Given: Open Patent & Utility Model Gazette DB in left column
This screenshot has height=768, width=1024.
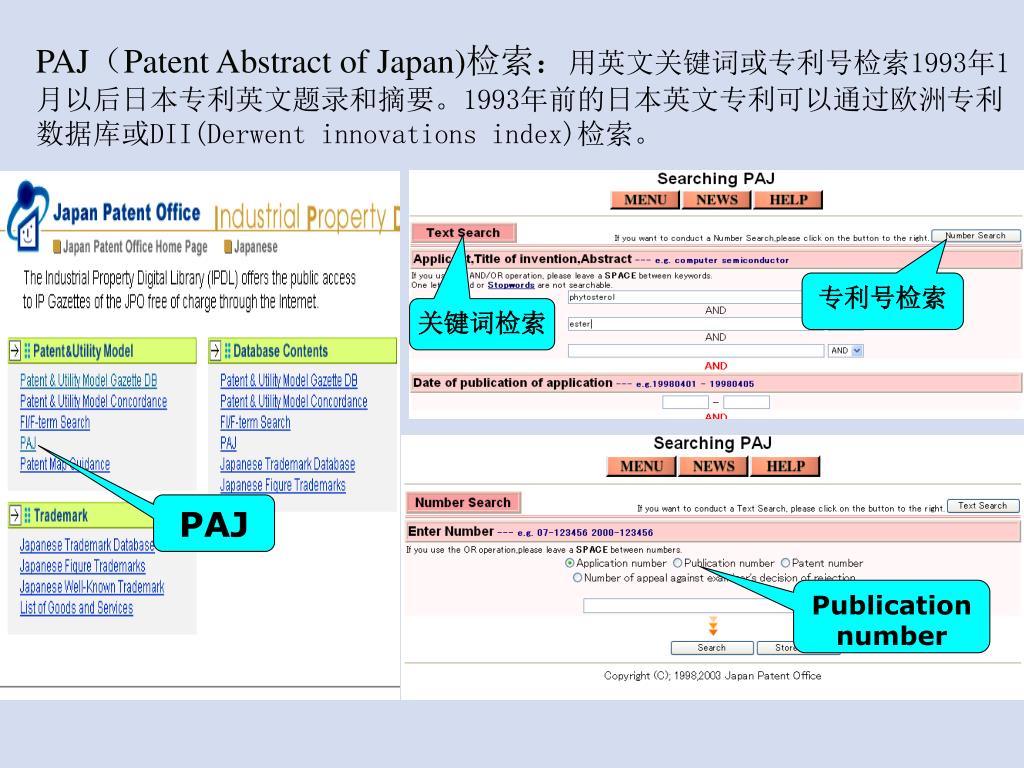Looking at the screenshot, I should (x=89, y=380).
